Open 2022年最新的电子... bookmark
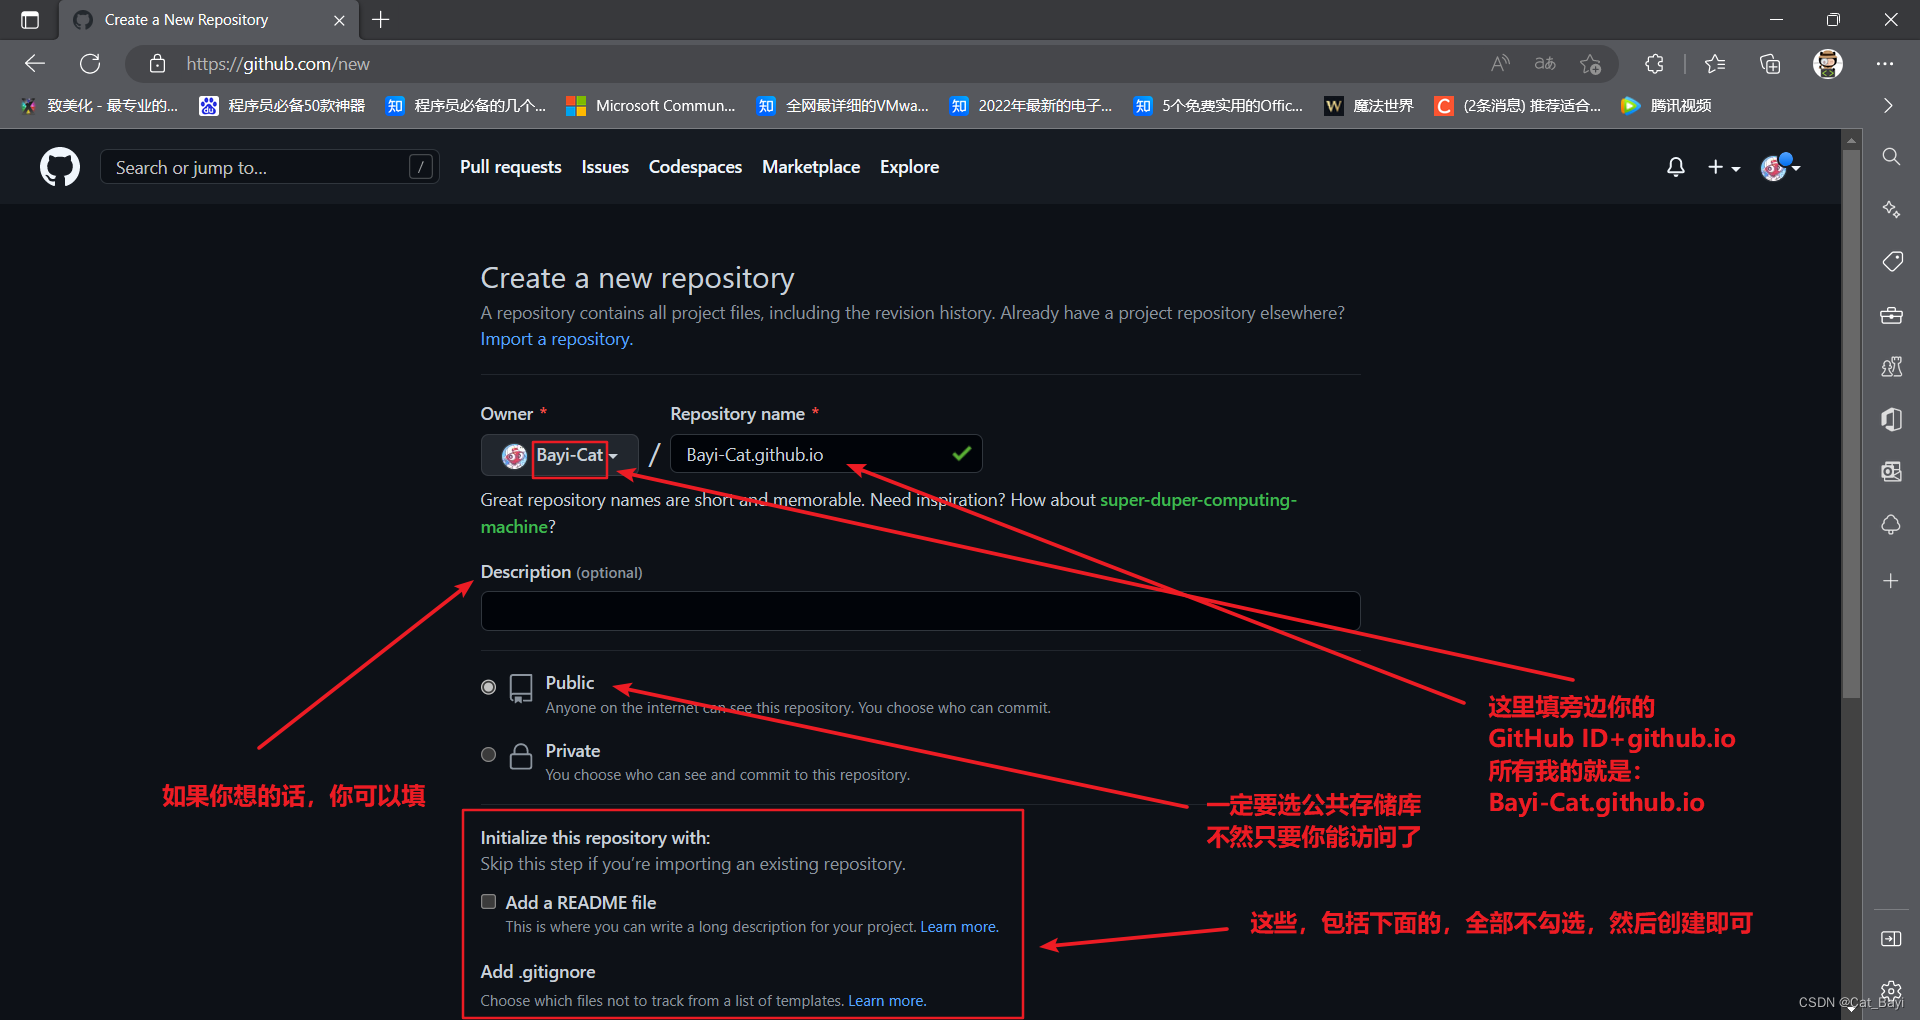 coord(1031,105)
